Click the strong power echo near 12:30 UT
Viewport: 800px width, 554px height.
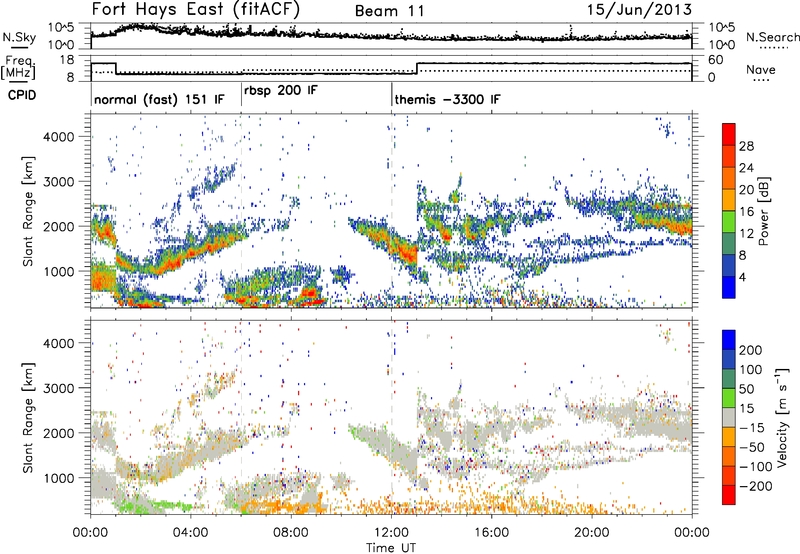tap(405, 250)
